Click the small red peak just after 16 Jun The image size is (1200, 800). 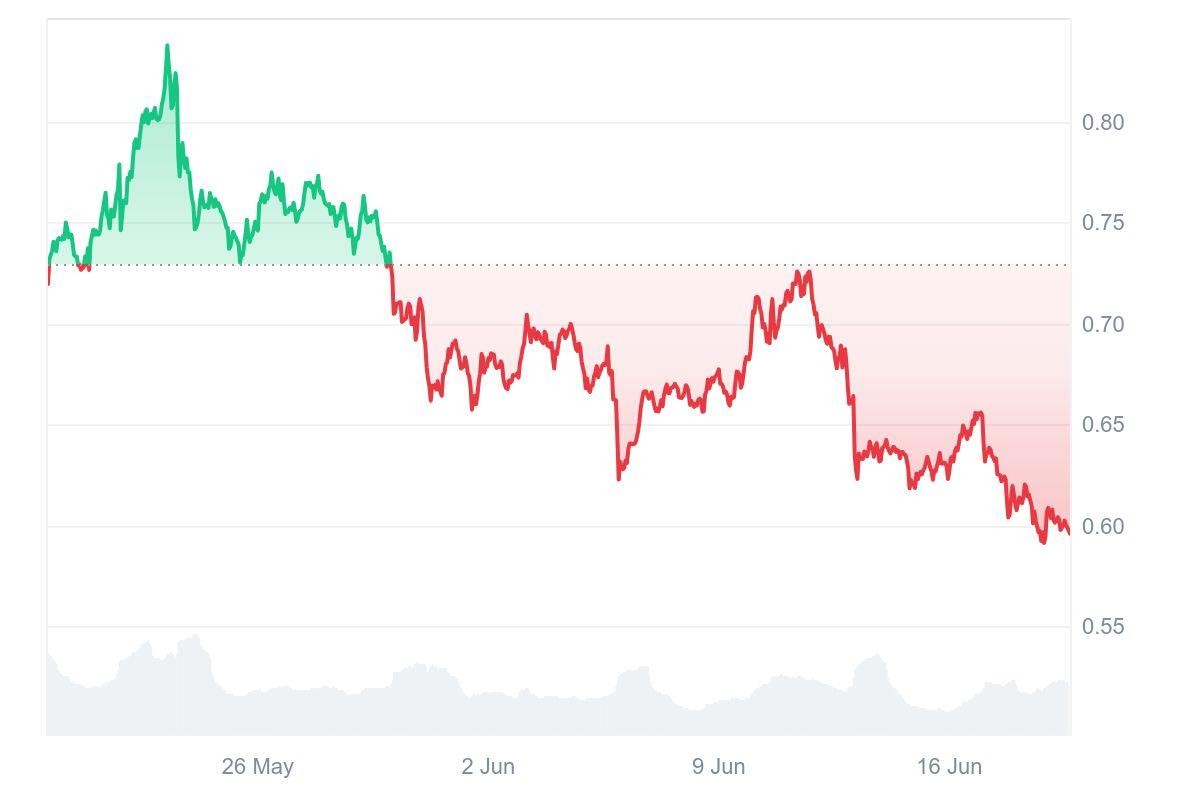click(978, 413)
